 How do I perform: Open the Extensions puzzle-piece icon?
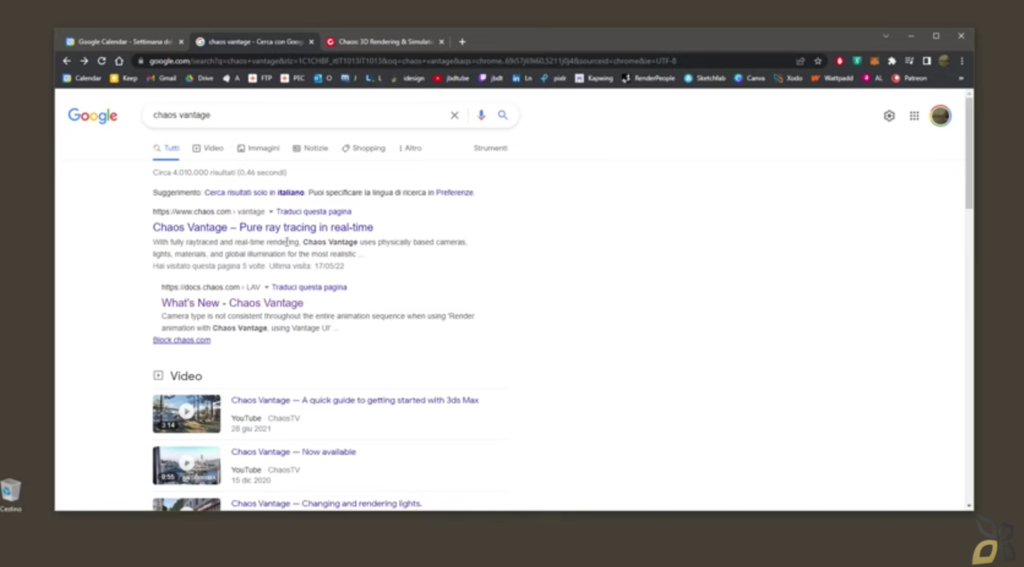pyautogui.click(x=891, y=61)
